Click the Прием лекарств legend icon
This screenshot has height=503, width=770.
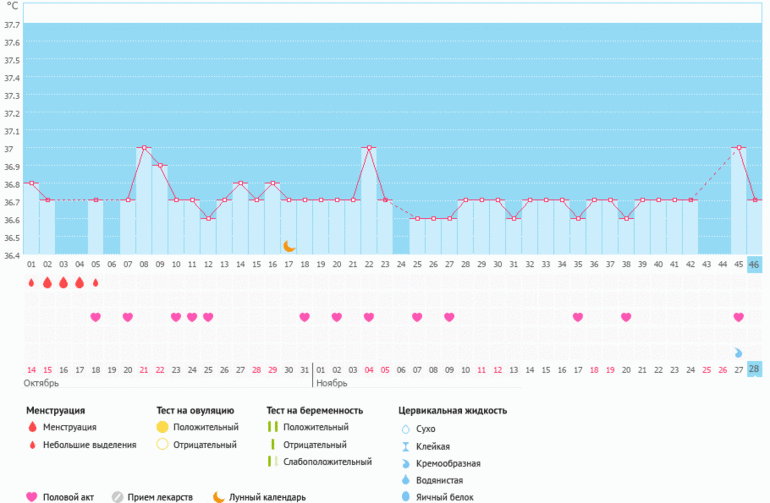tap(118, 497)
